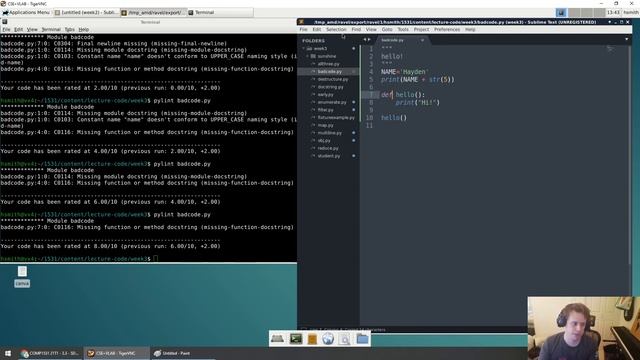
Task: Open Sublime Text's Edit menu
Action: coord(317,29)
